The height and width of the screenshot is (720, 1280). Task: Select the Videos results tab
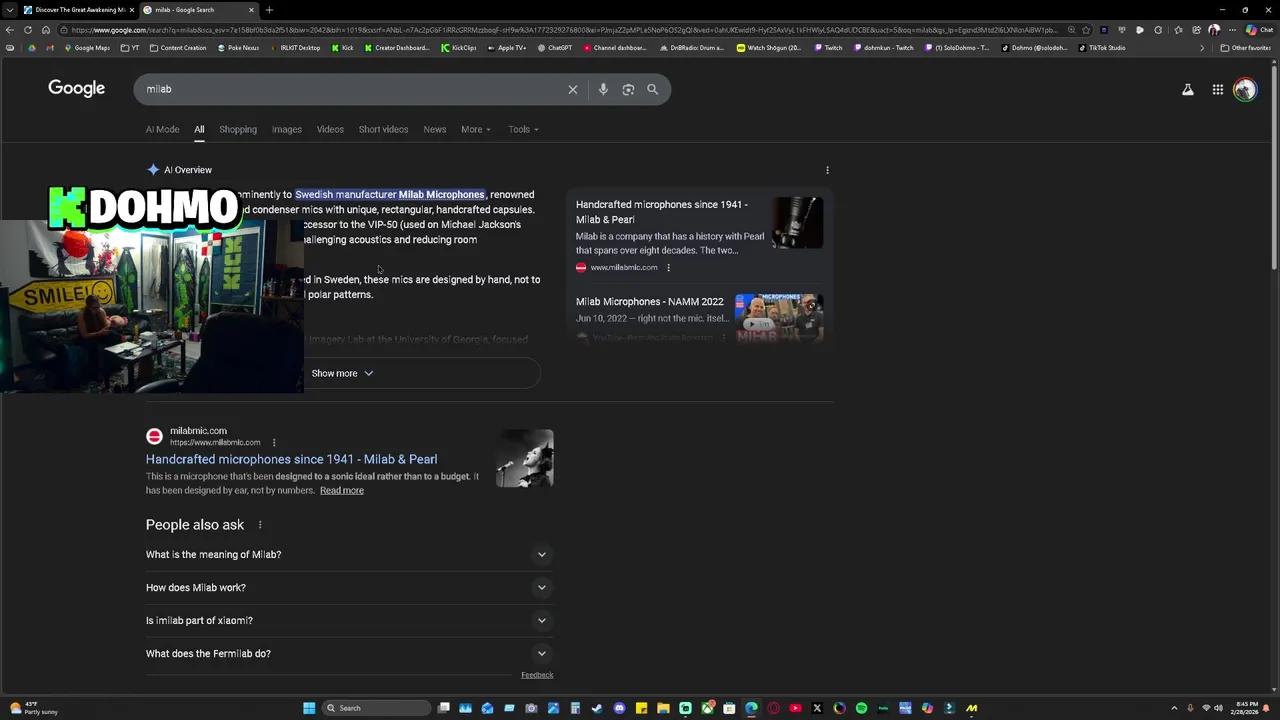point(330,129)
